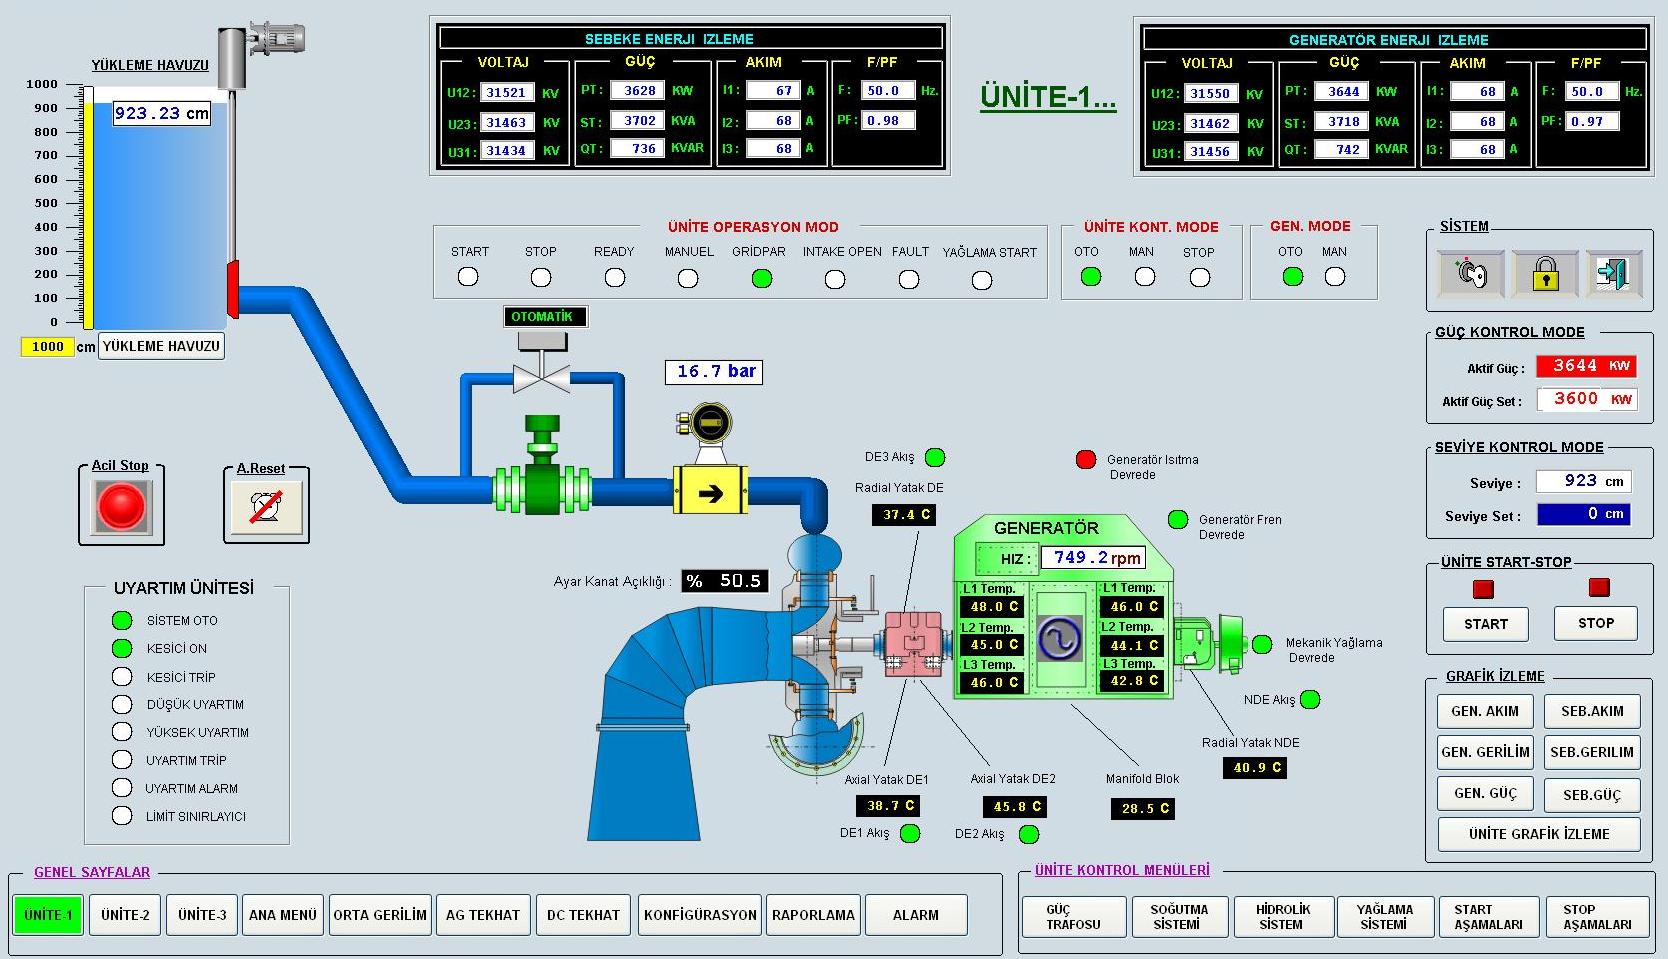Screen dimensions: 1668x959
Task: Open the ALARM page
Action: coord(915,915)
